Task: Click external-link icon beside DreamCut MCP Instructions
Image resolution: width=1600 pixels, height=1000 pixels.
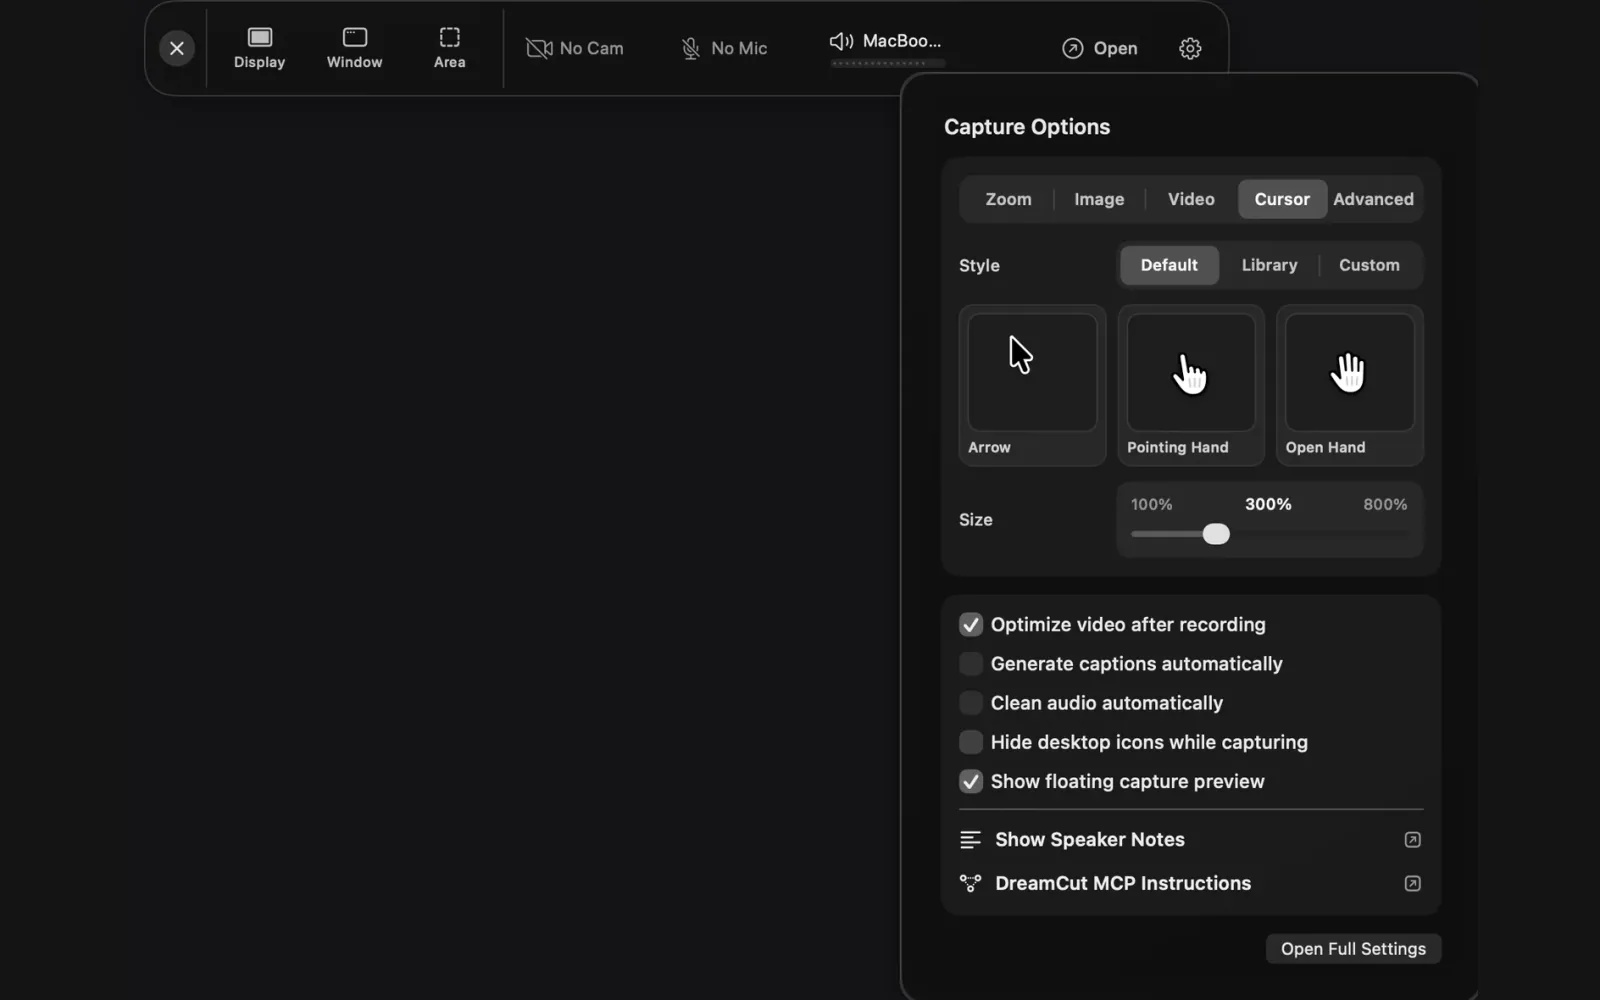Action: pos(1412,883)
